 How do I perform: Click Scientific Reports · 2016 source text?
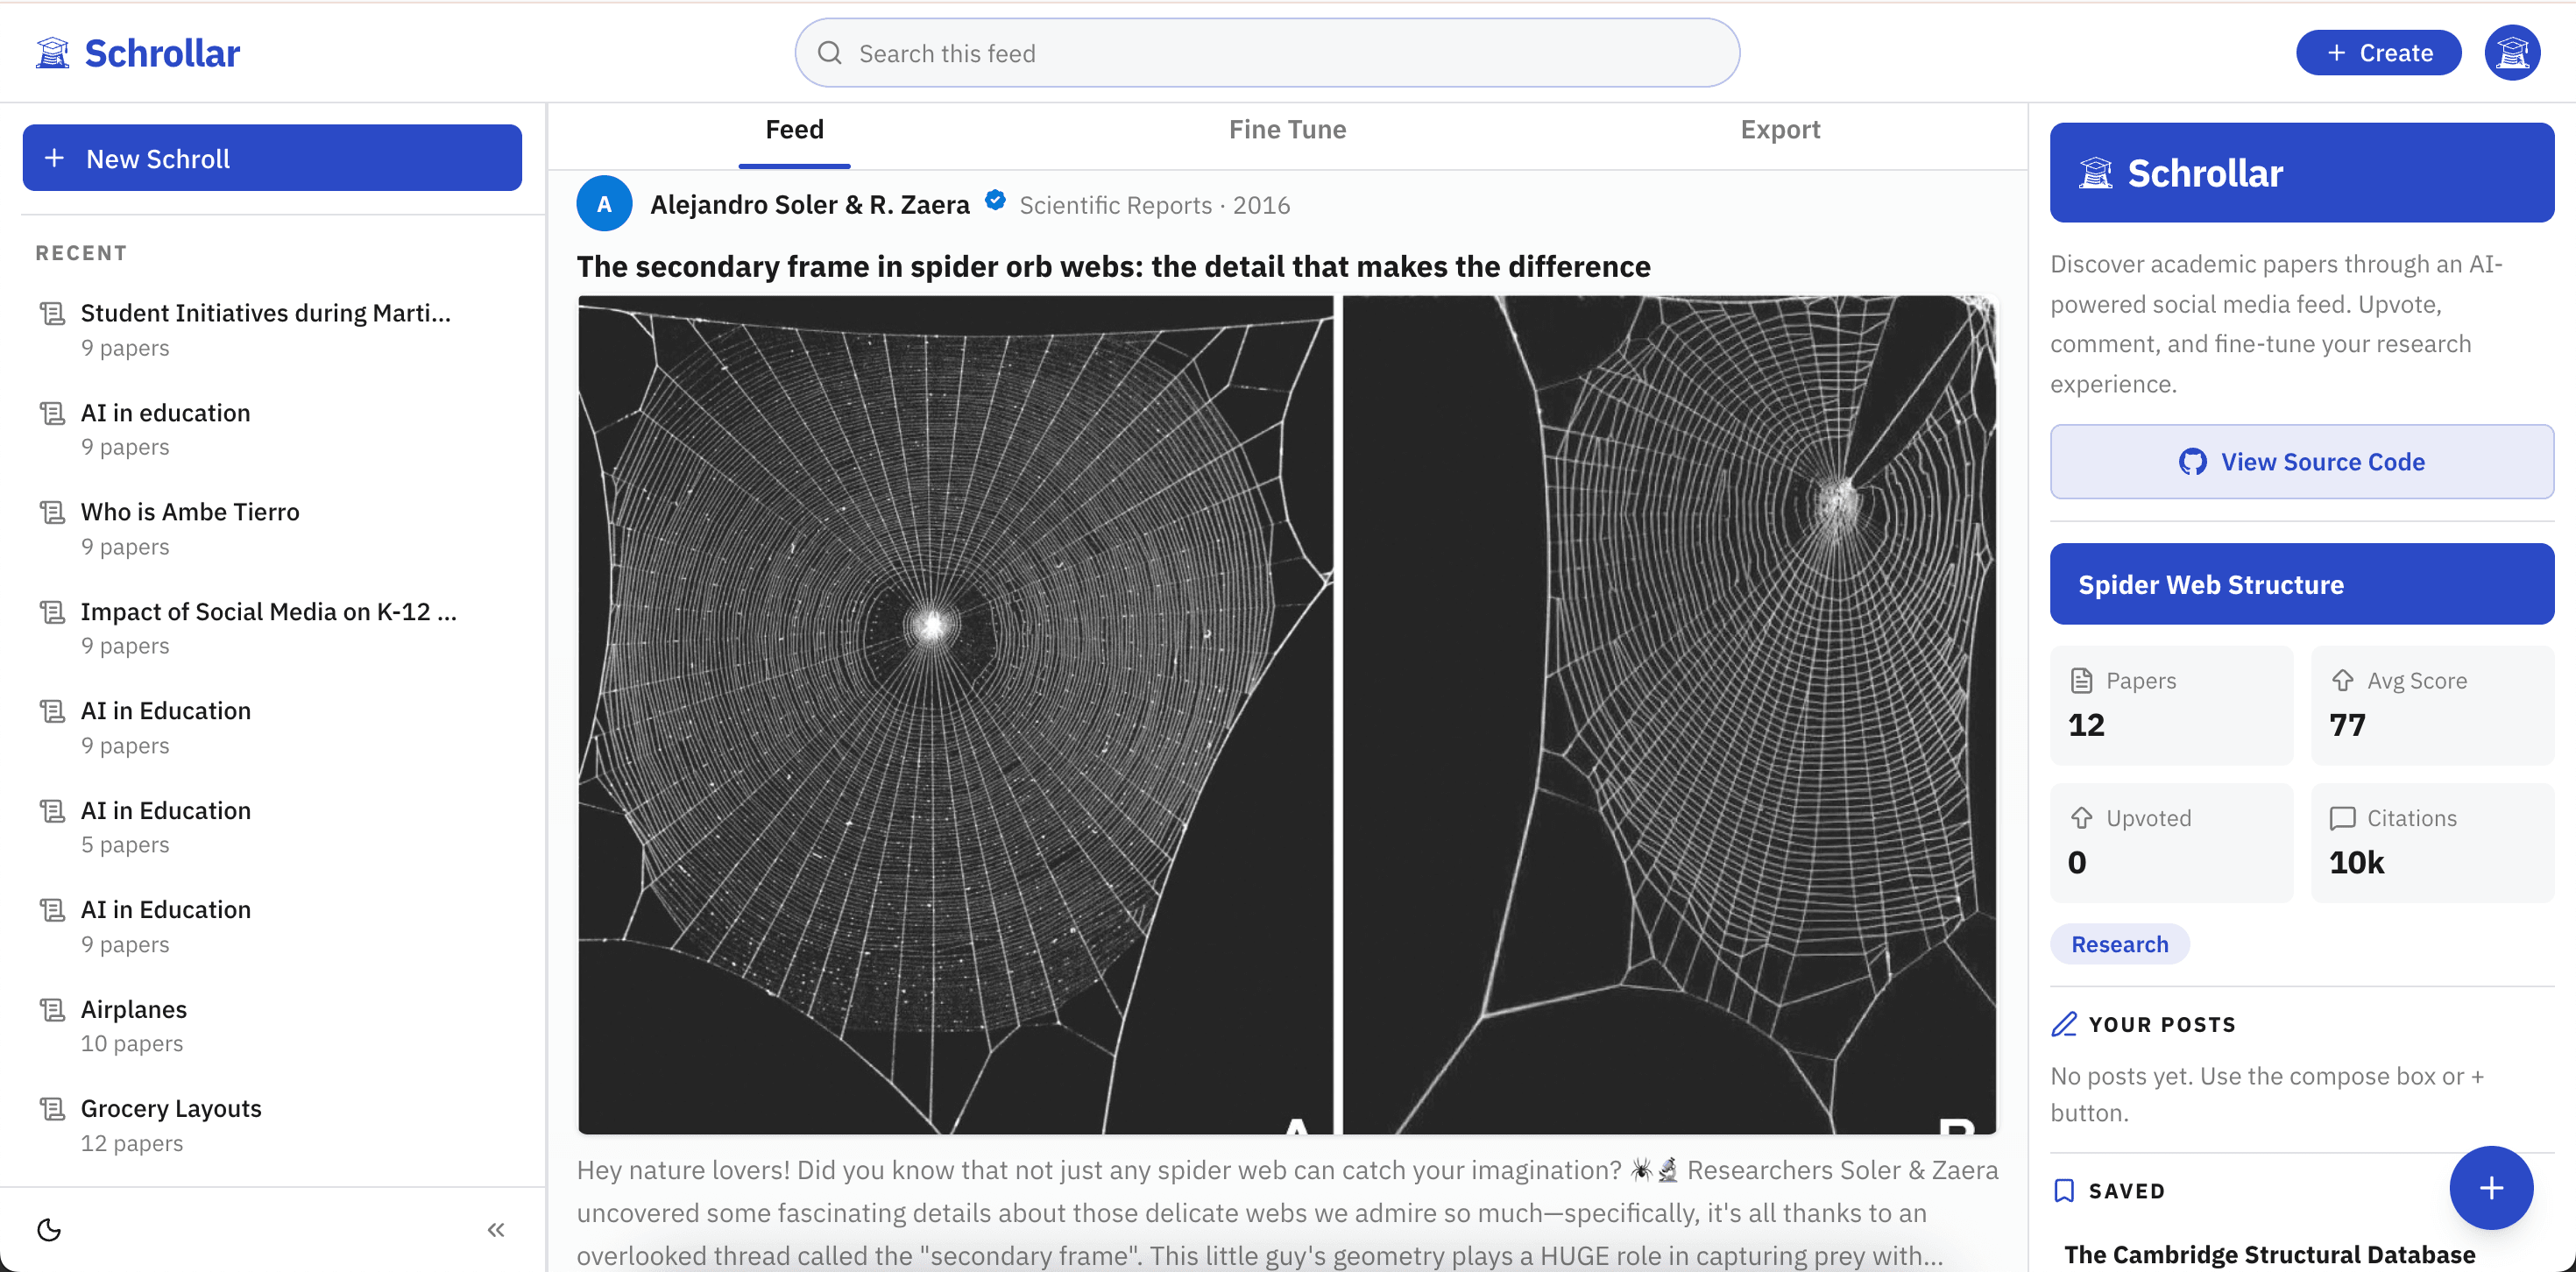pos(1154,205)
